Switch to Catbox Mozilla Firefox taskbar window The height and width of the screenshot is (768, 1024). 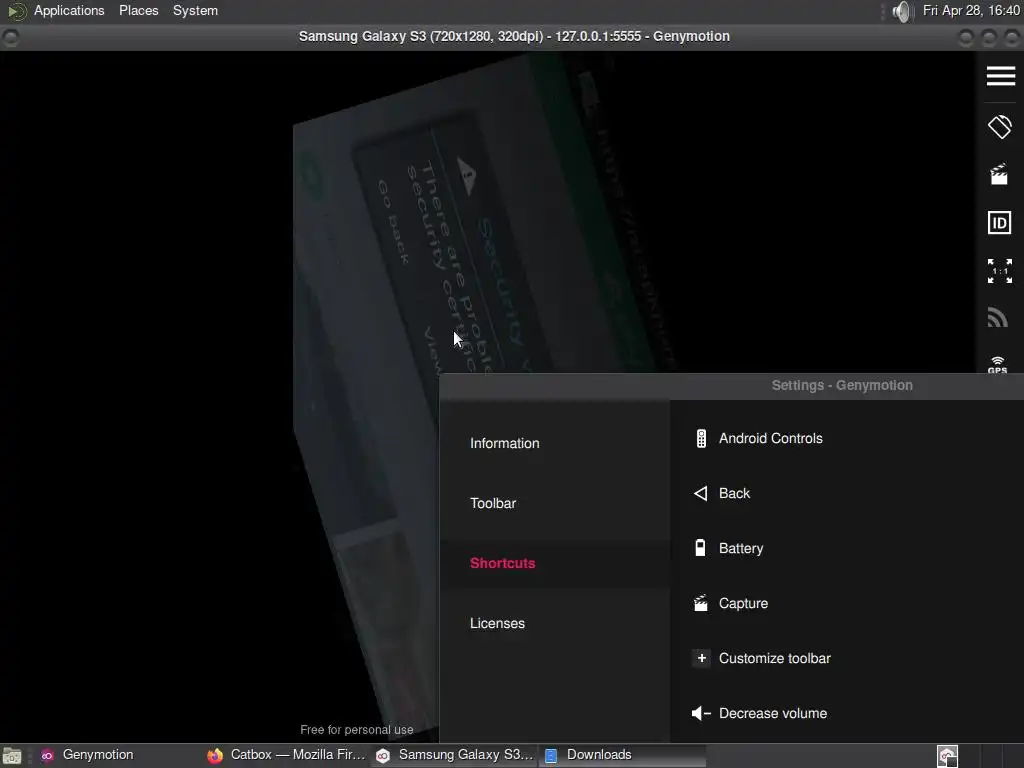(287, 755)
